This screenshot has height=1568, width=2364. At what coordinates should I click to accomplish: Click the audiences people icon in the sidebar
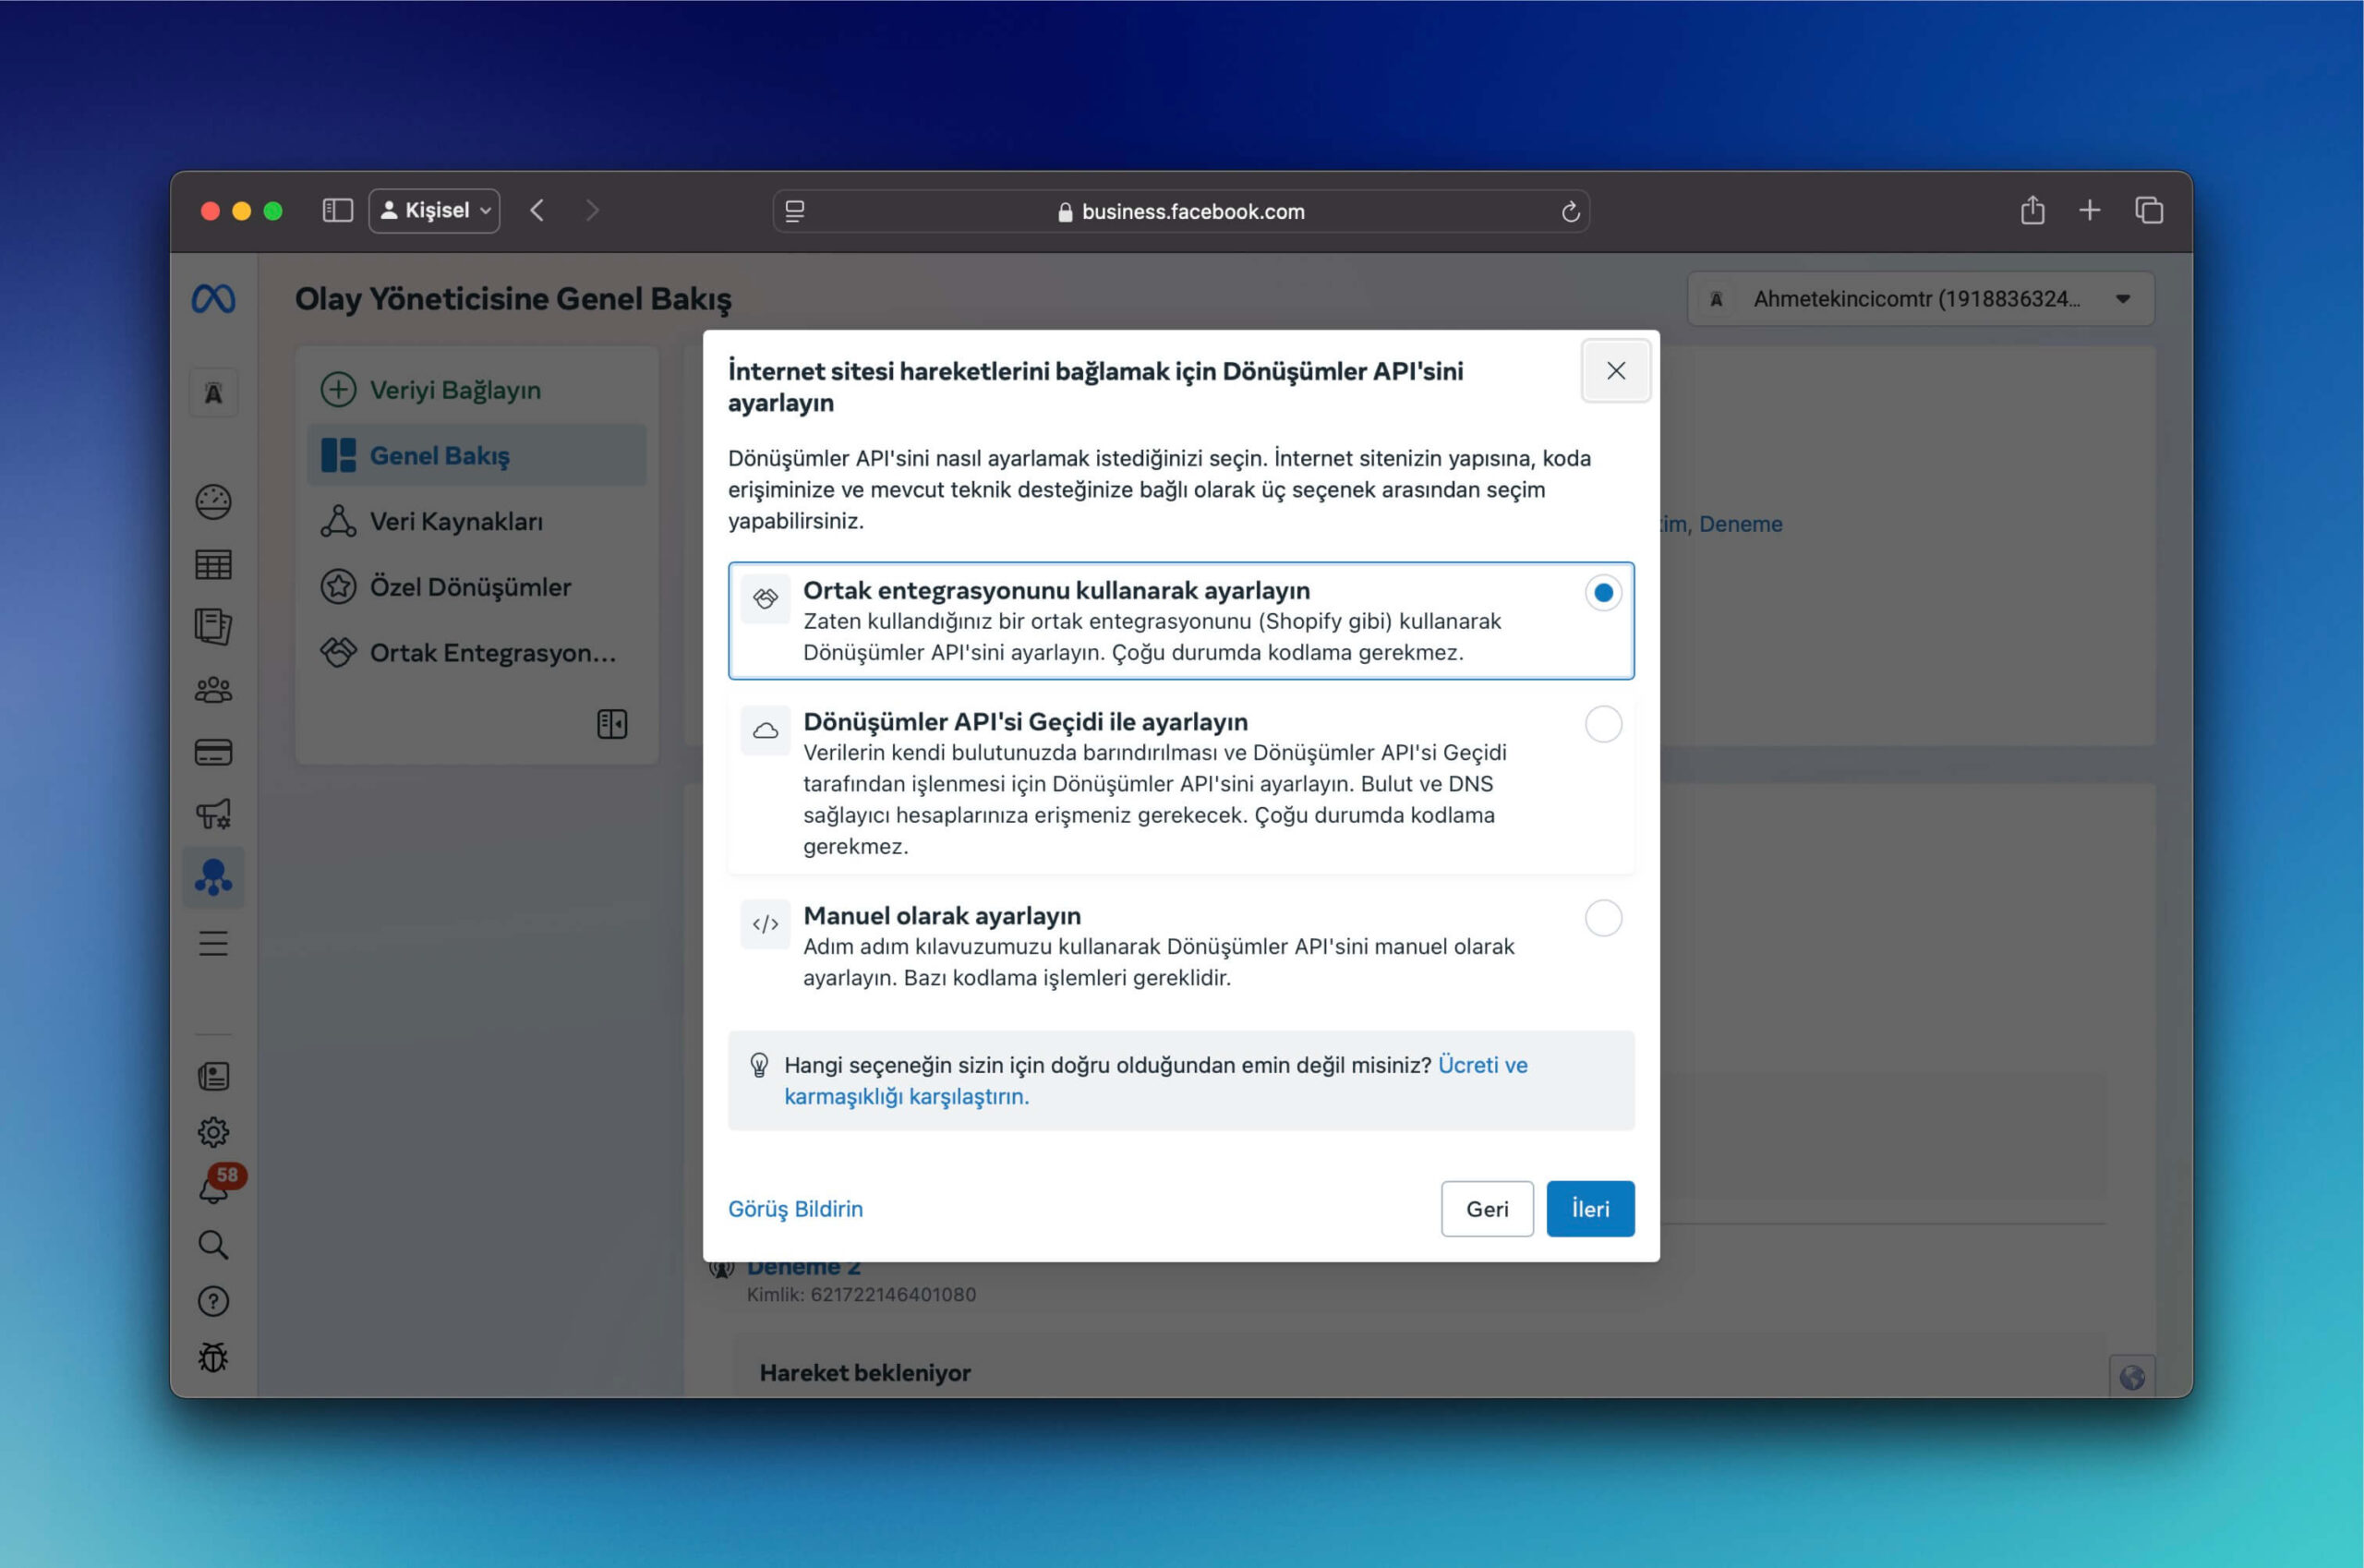pos(213,689)
